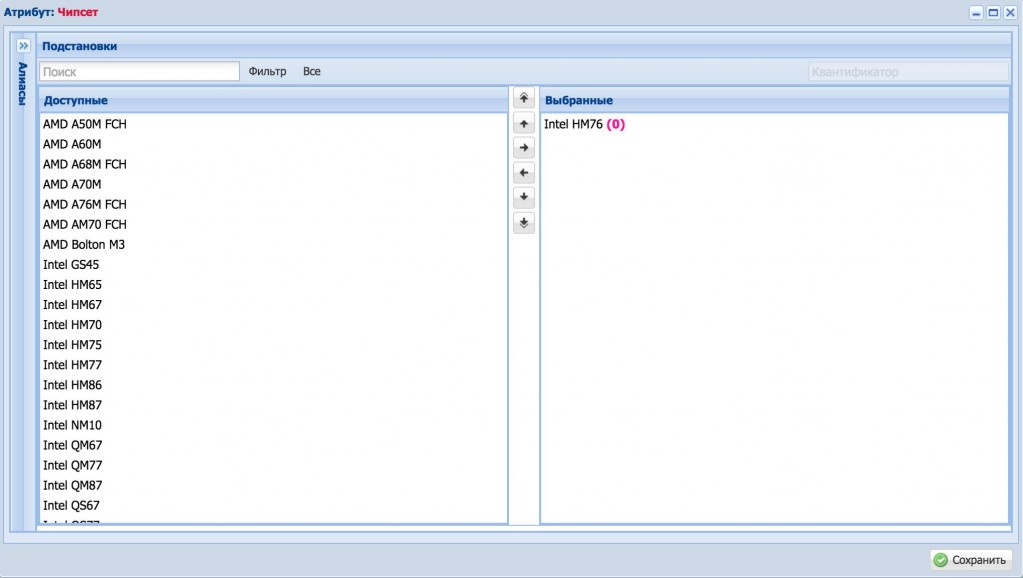Remove selected item with left arrow button
The height and width of the screenshot is (578, 1023).
tap(523, 173)
